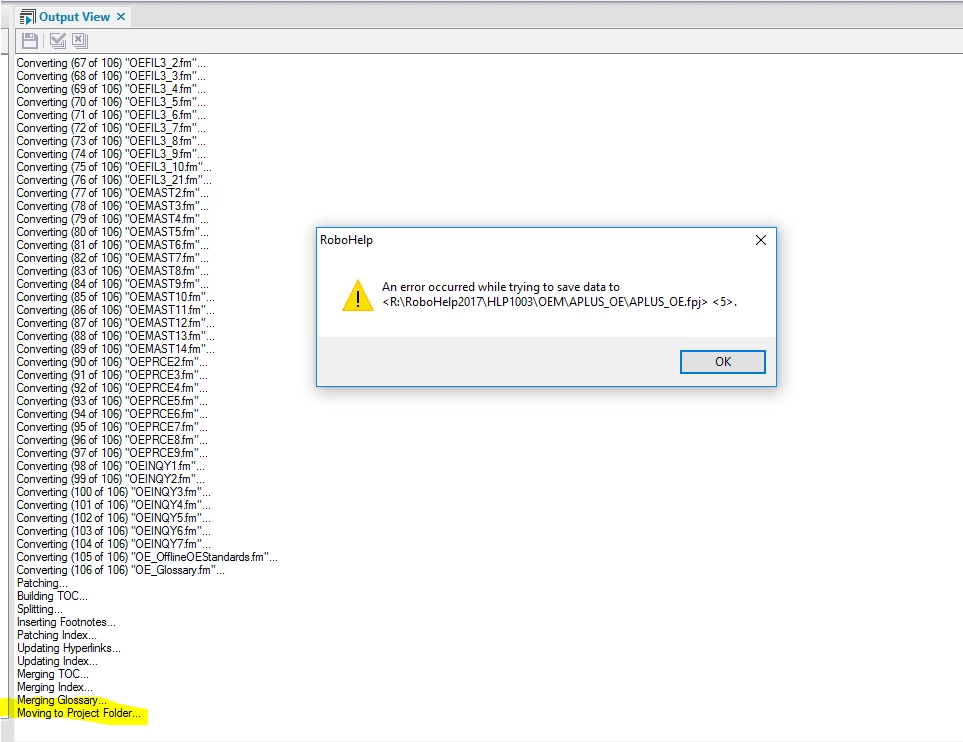
Task: Select the 'Moving to Project Folder...' log line
Action: (x=79, y=713)
